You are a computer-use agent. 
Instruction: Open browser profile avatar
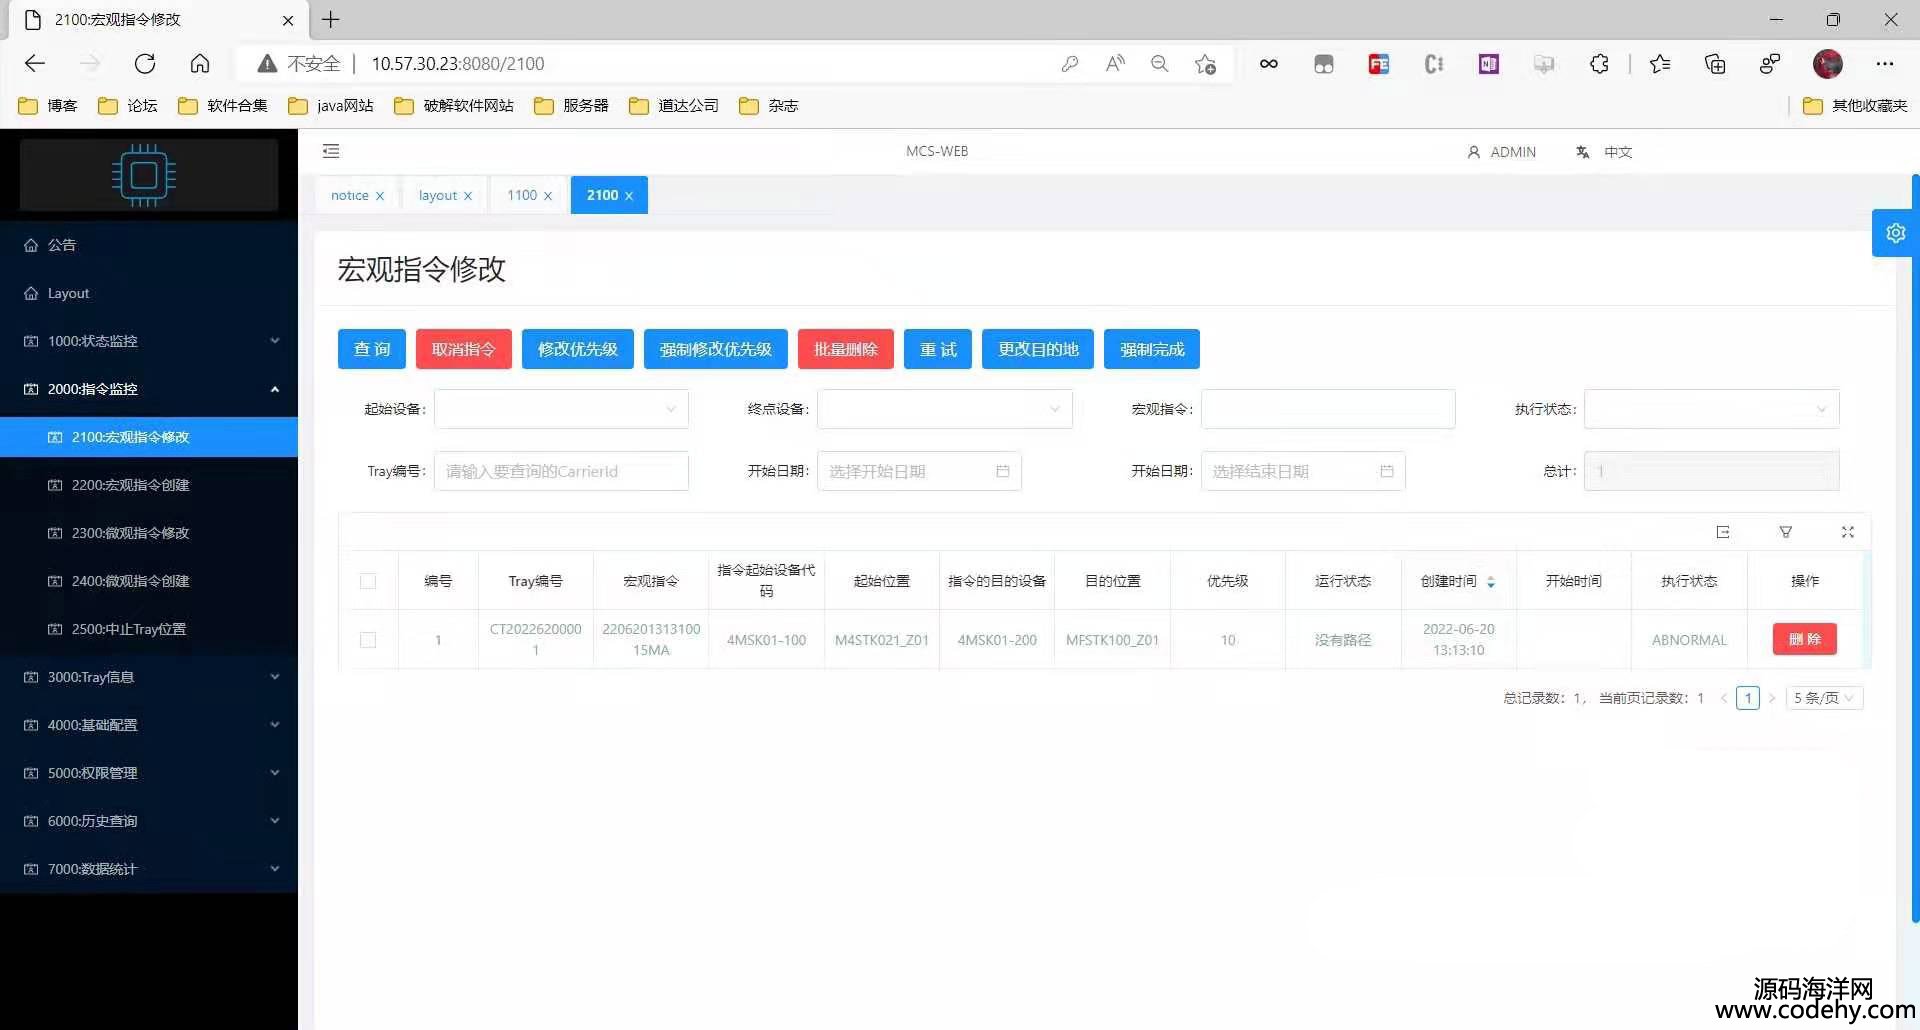point(1828,64)
